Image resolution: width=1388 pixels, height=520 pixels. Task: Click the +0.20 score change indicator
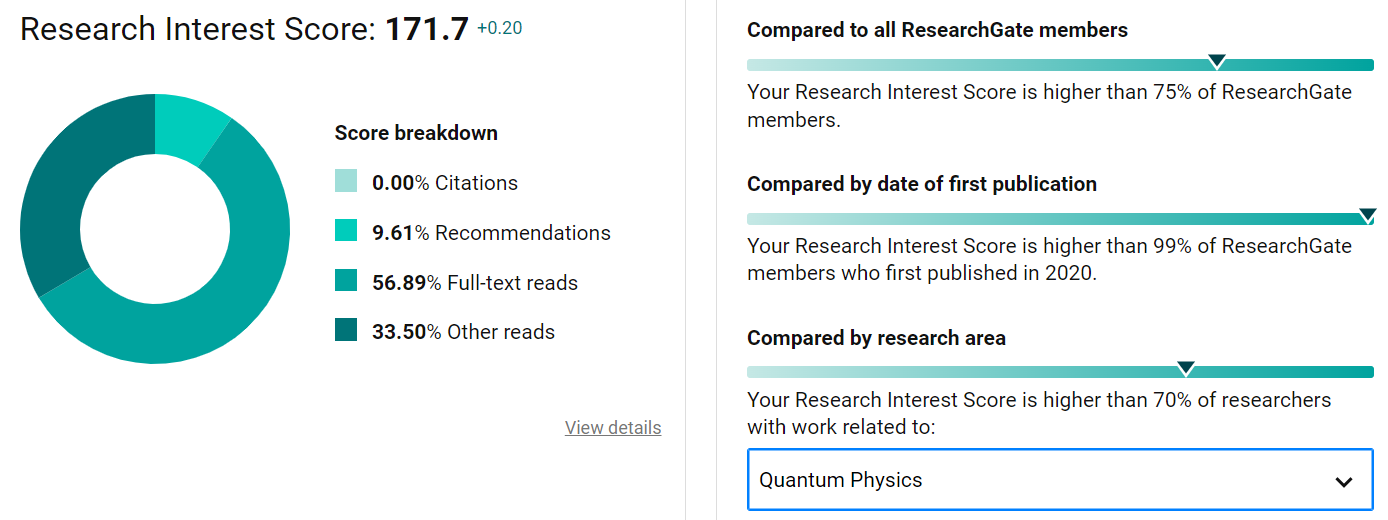point(499,29)
